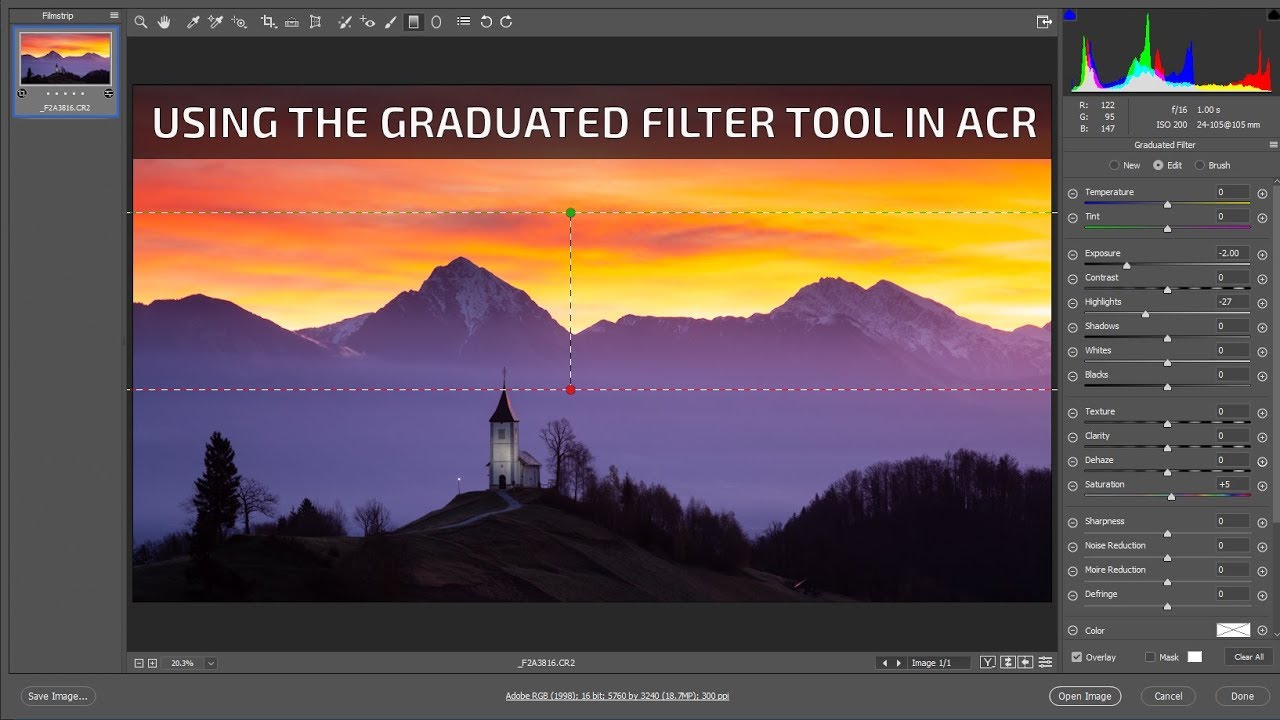Click the red gradient end handle
Image resolution: width=1280 pixels, height=720 pixels.
570,390
